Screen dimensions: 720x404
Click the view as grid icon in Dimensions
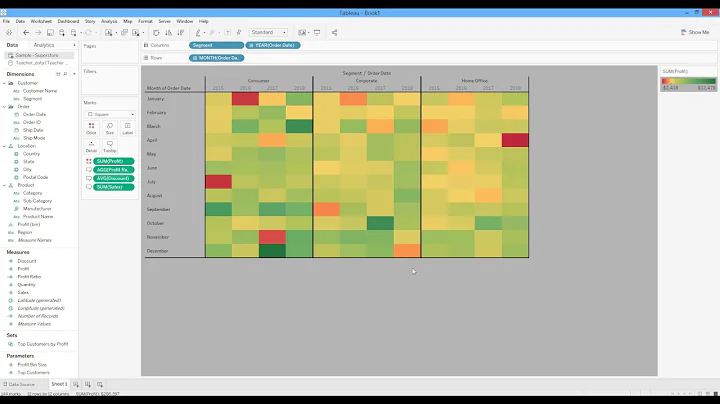click(x=58, y=74)
